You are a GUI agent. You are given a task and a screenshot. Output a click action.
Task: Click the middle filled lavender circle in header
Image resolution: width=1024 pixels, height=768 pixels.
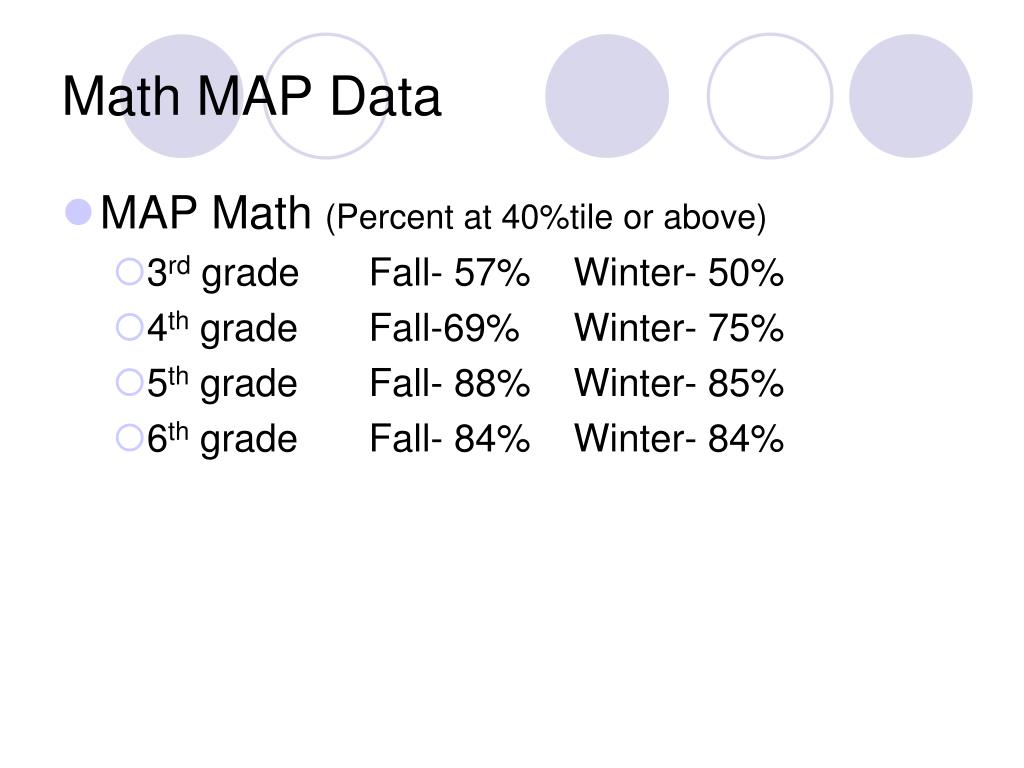[607, 96]
